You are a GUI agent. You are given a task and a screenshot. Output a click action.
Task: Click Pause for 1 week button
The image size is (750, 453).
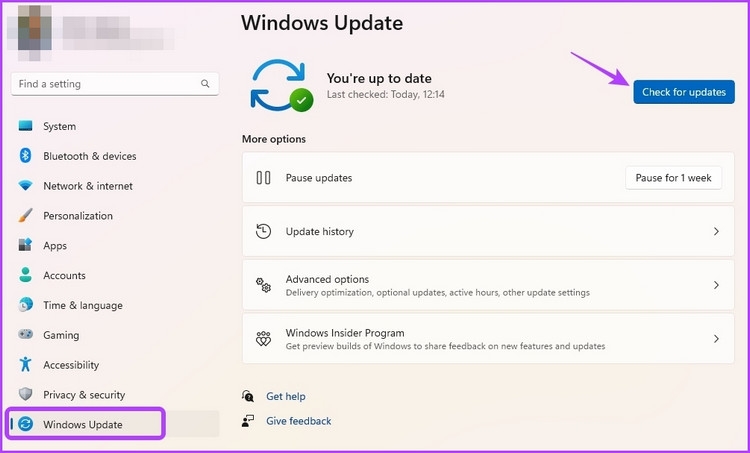pyautogui.click(x=673, y=177)
